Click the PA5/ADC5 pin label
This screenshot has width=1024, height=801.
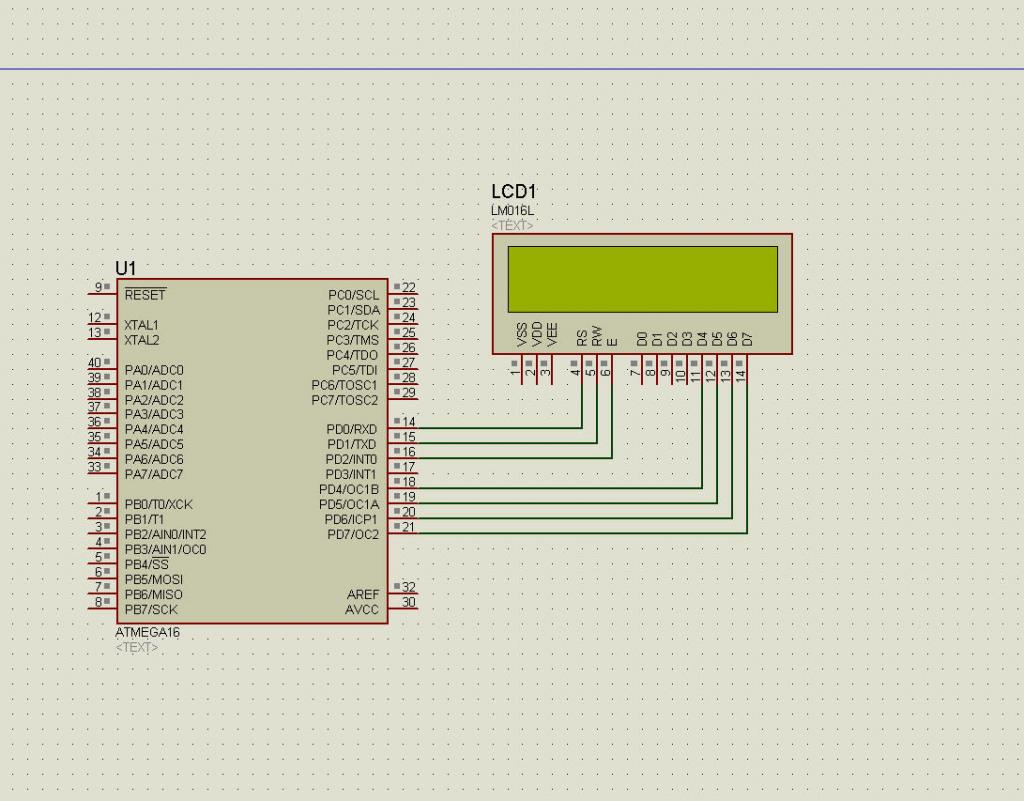click(153, 444)
